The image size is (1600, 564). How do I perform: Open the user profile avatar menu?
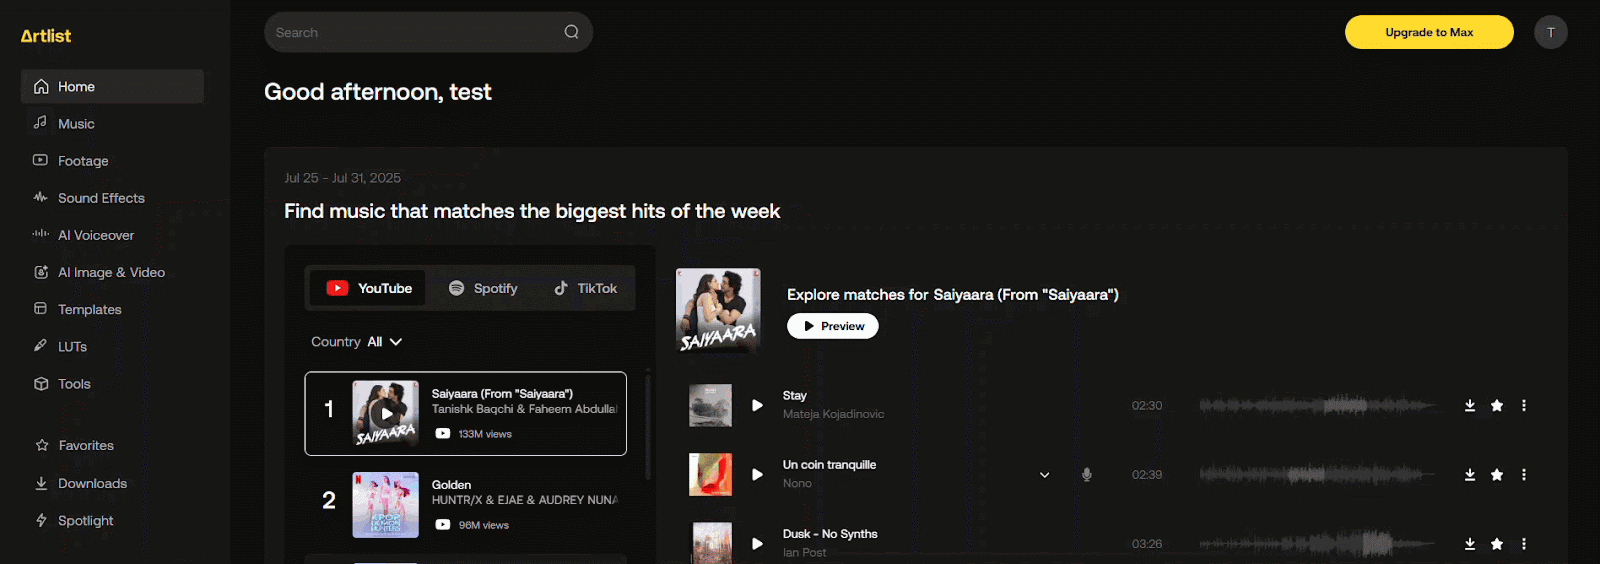(1551, 32)
